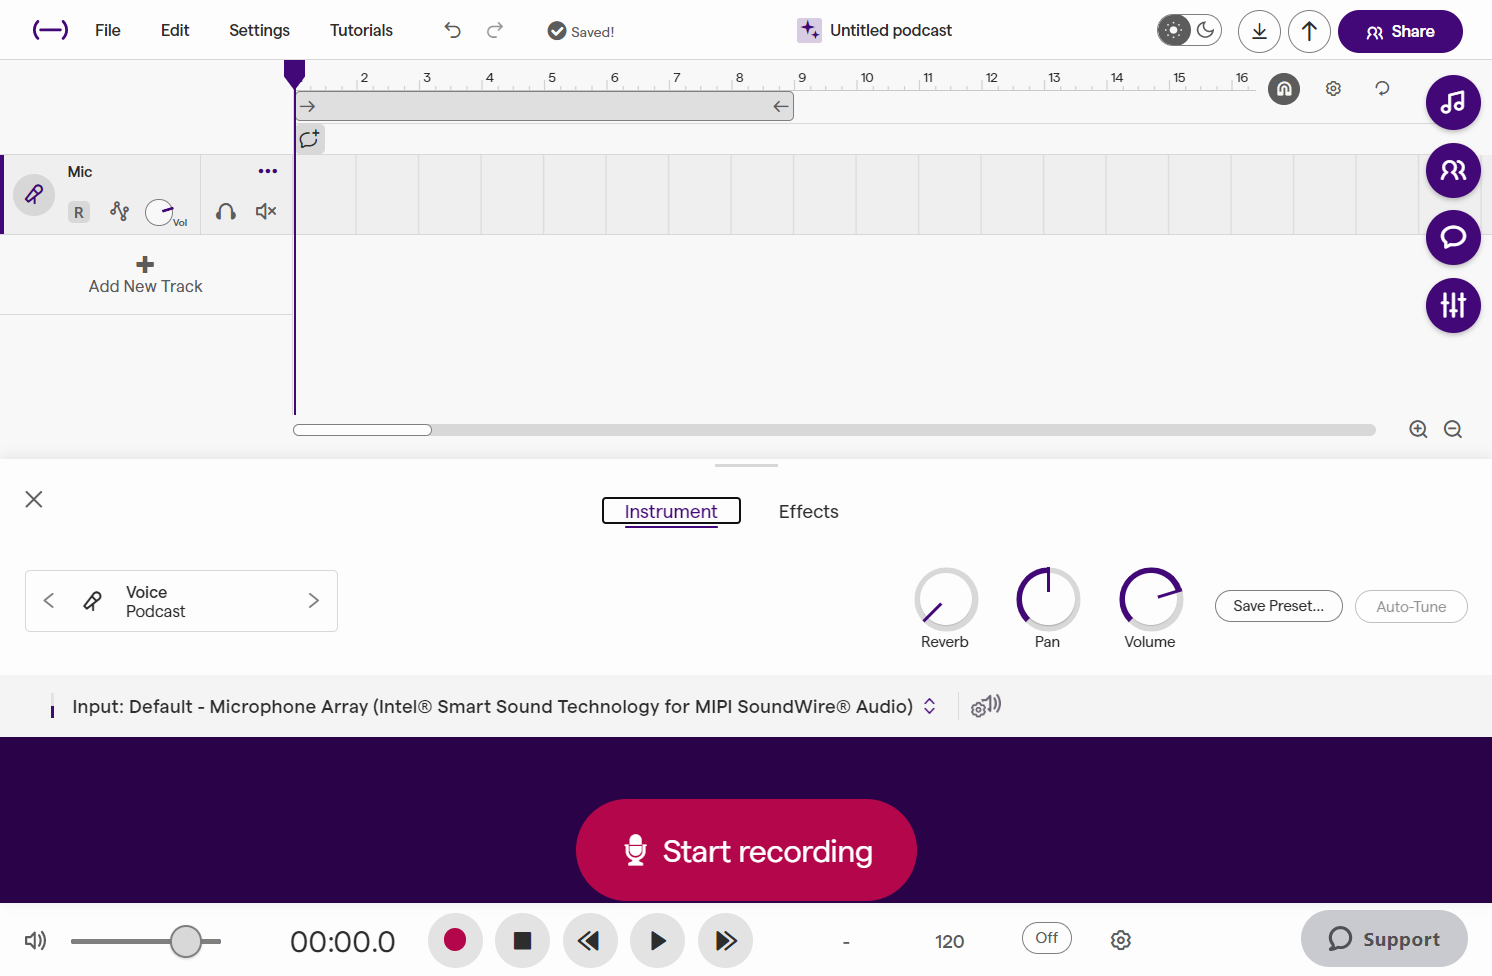Open the music note loops panel

click(x=1453, y=102)
